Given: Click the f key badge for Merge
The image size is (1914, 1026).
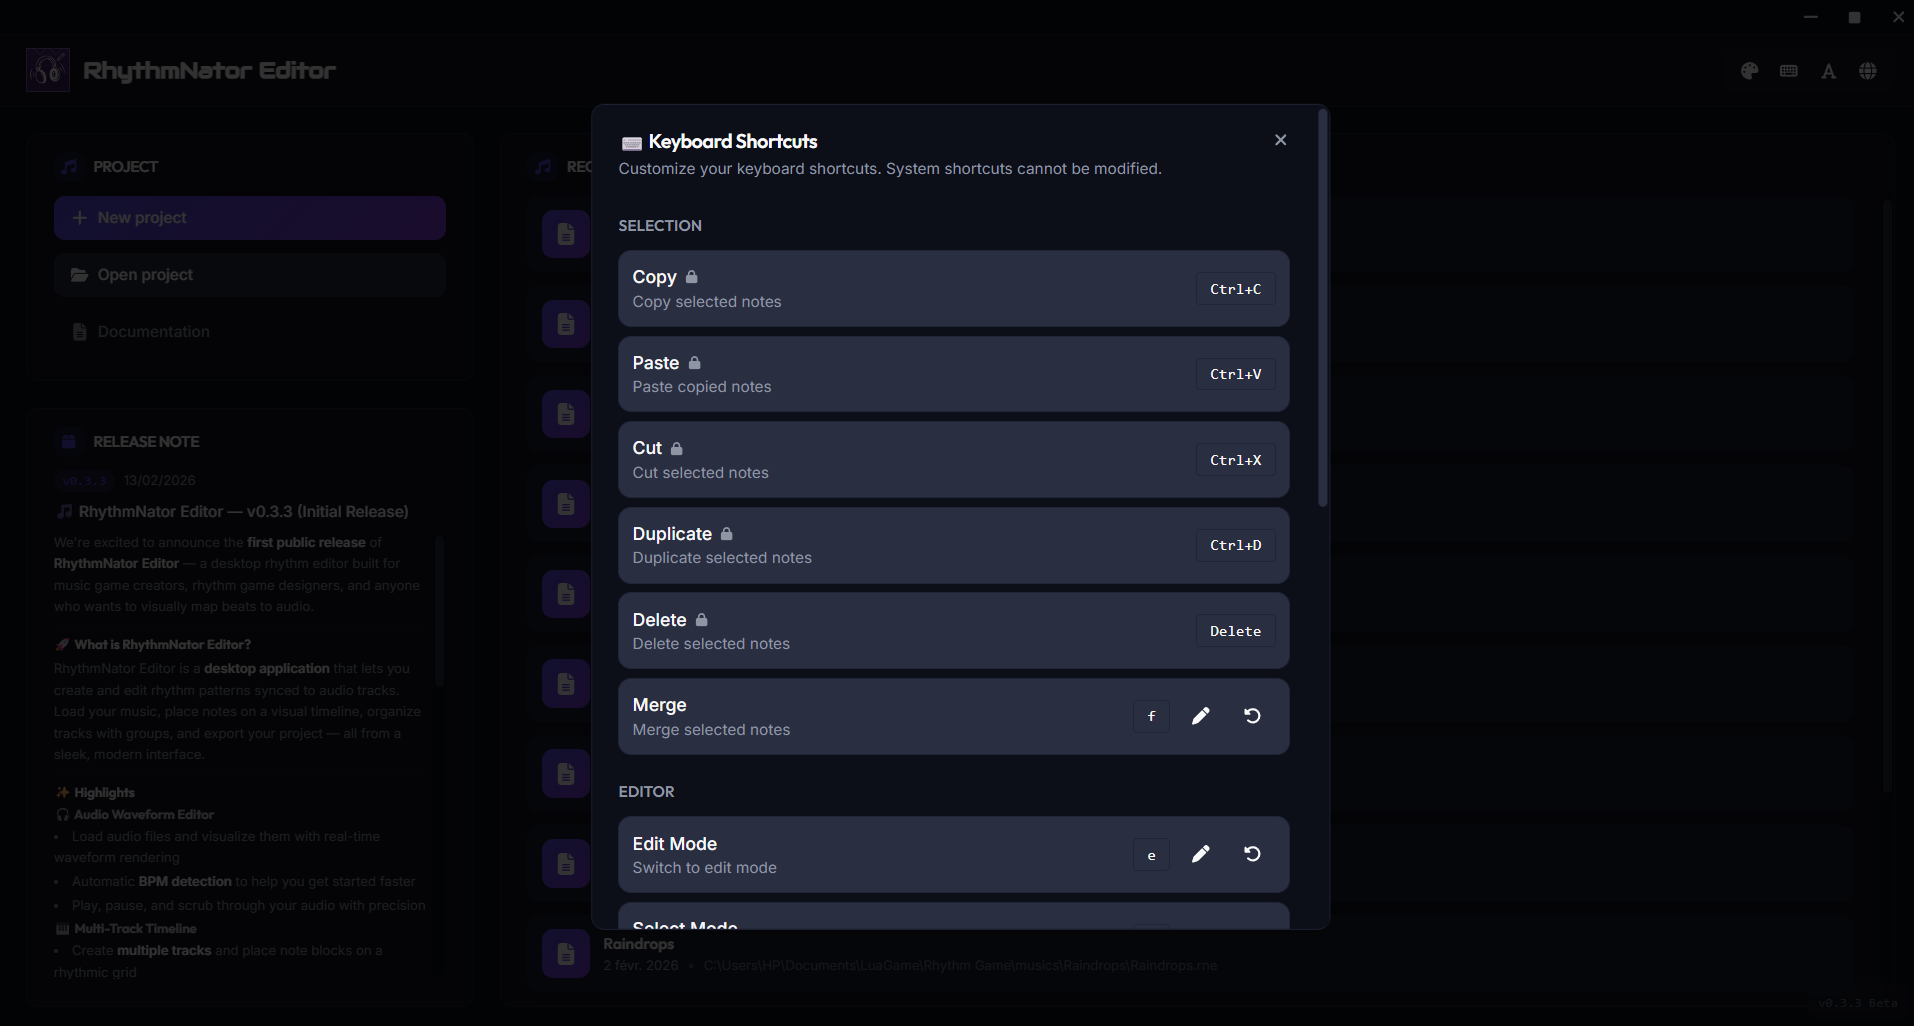Looking at the screenshot, I should pos(1151,716).
